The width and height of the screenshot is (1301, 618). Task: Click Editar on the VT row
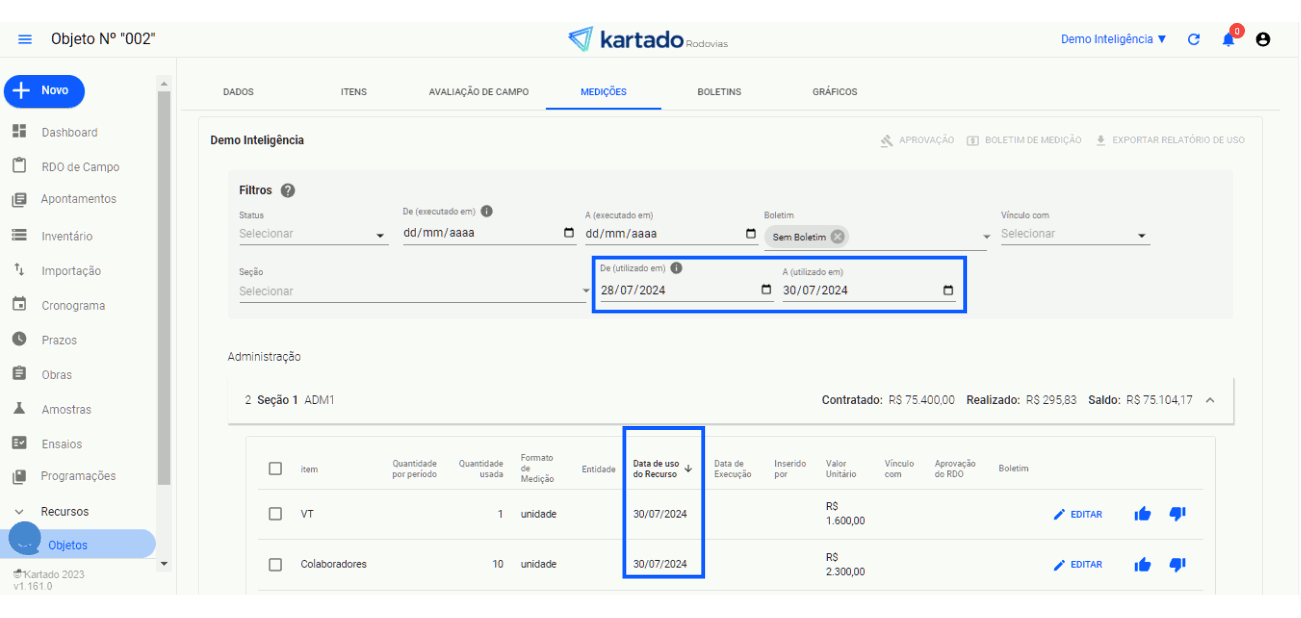pyautogui.click(x=1077, y=514)
